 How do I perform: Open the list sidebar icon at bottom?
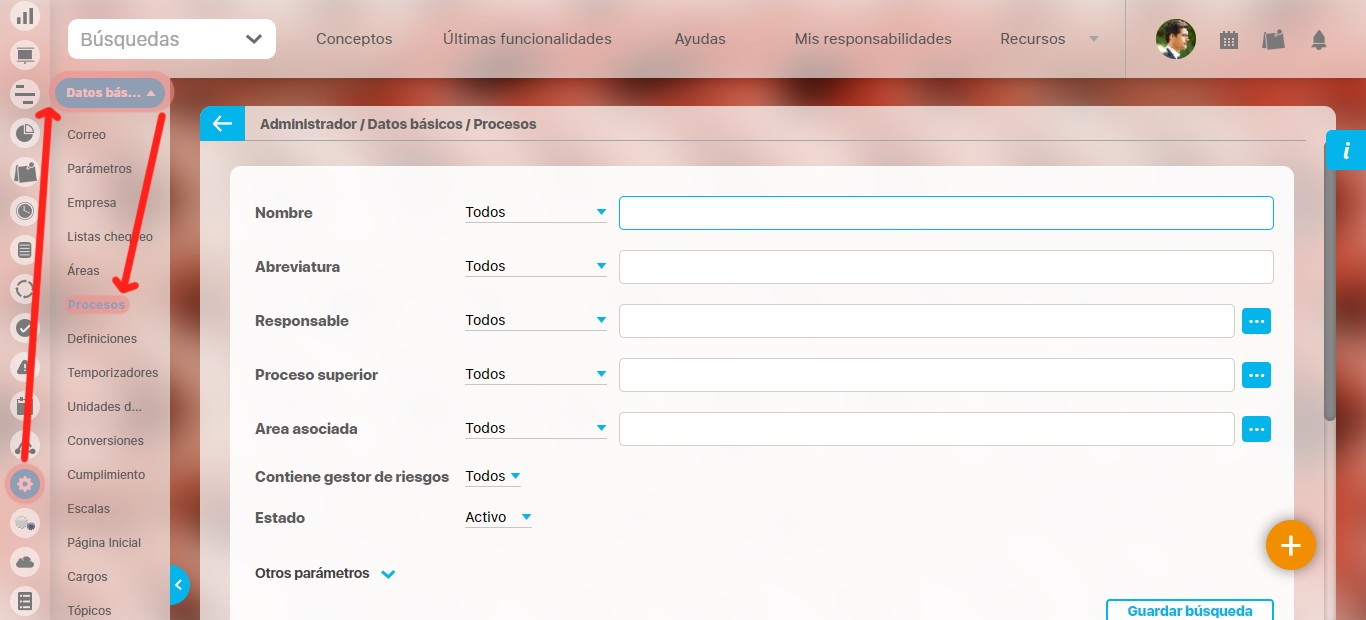(25, 601)
